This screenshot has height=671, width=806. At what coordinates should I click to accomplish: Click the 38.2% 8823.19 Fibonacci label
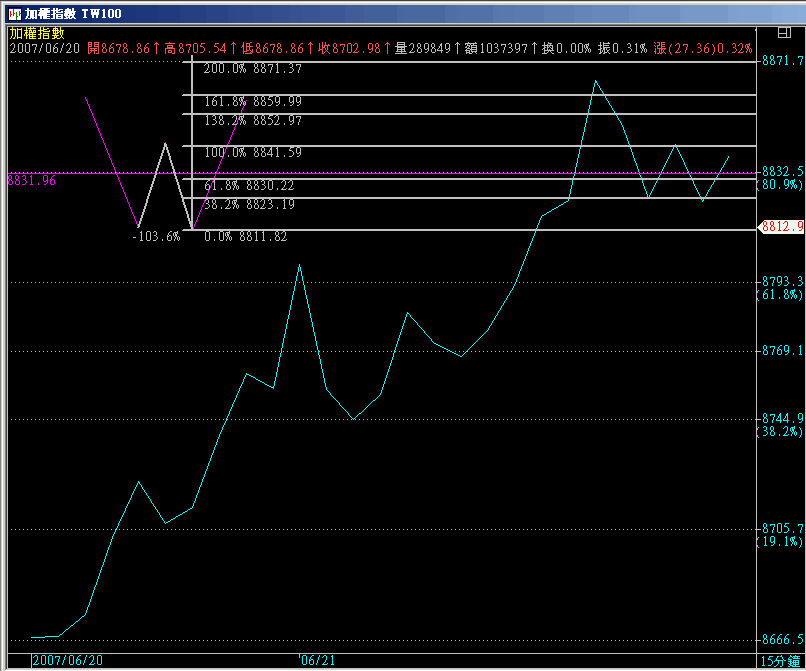click(x=249, y=205)
